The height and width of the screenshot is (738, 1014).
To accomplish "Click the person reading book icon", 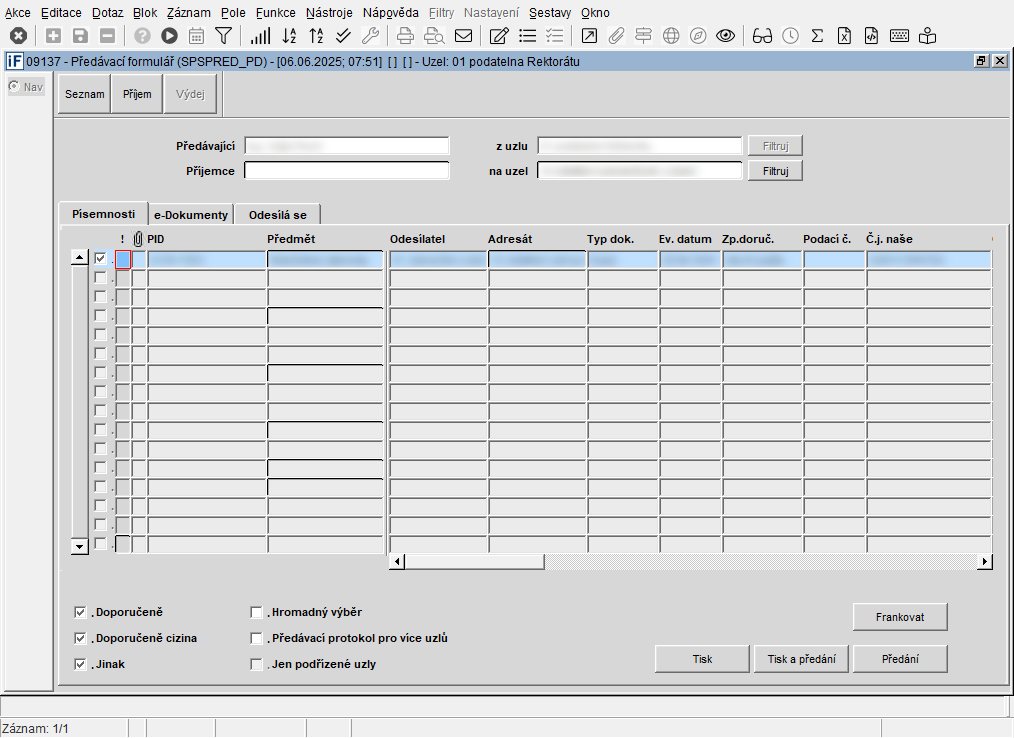I will click(x=927, y=36).
